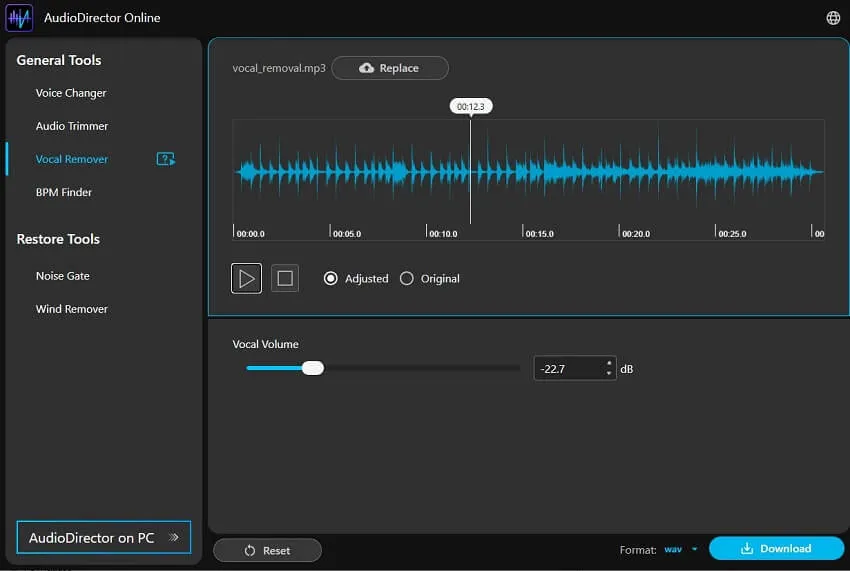
Task: Click the Restore Tools heading
Action: pos(58,239)
